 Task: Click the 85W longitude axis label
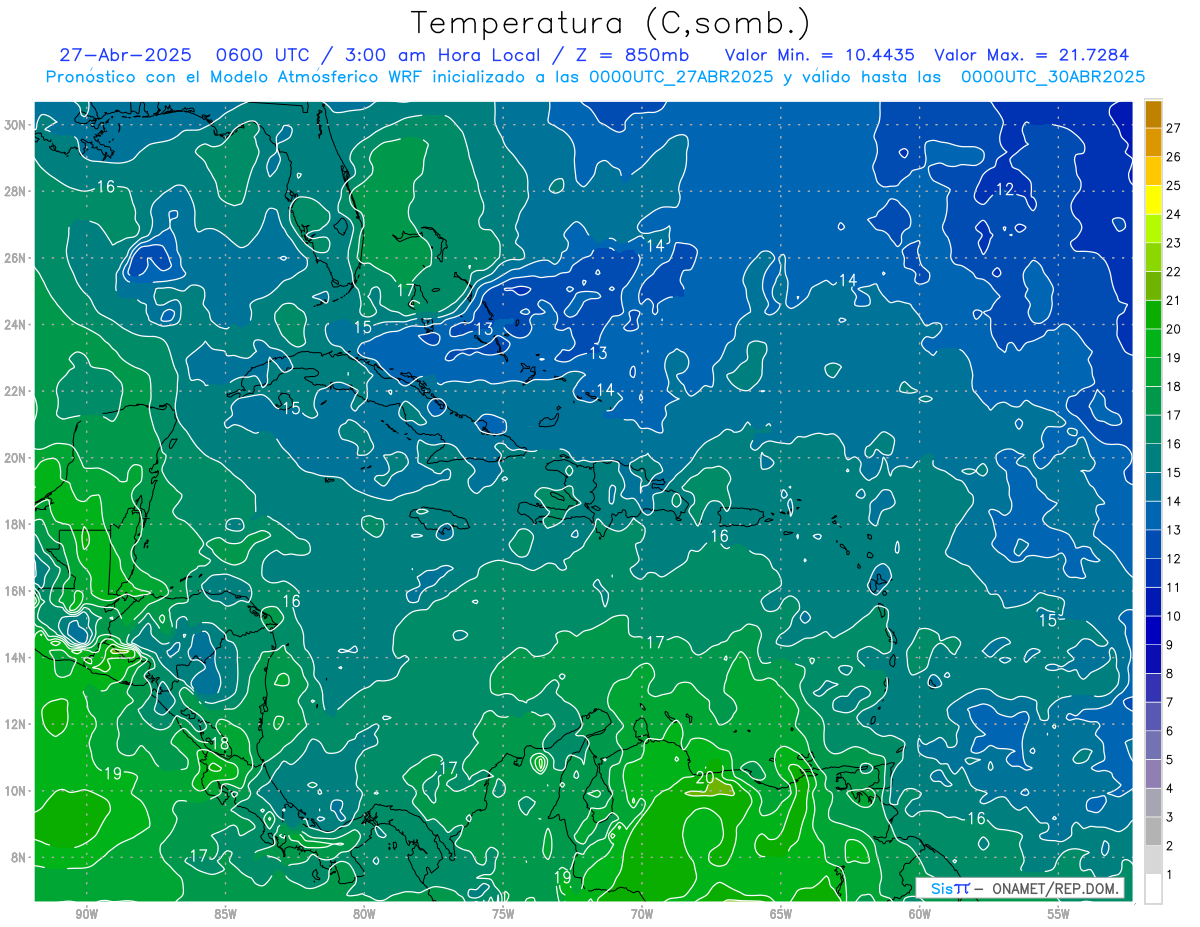pyautogui.click(x=225, y=914)
